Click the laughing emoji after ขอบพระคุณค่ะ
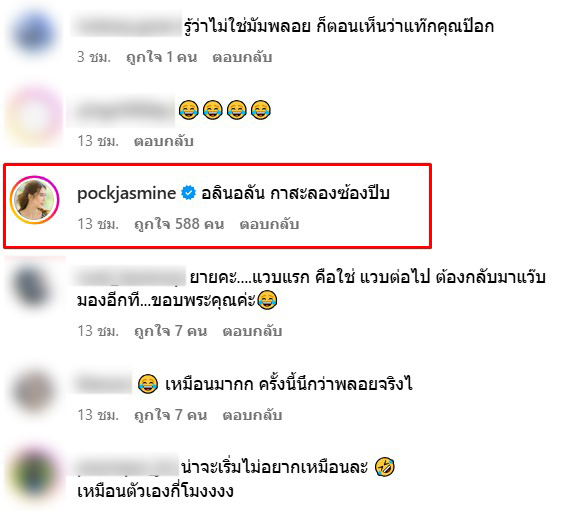Screen dimensions: 563x511 pos(267,300)
